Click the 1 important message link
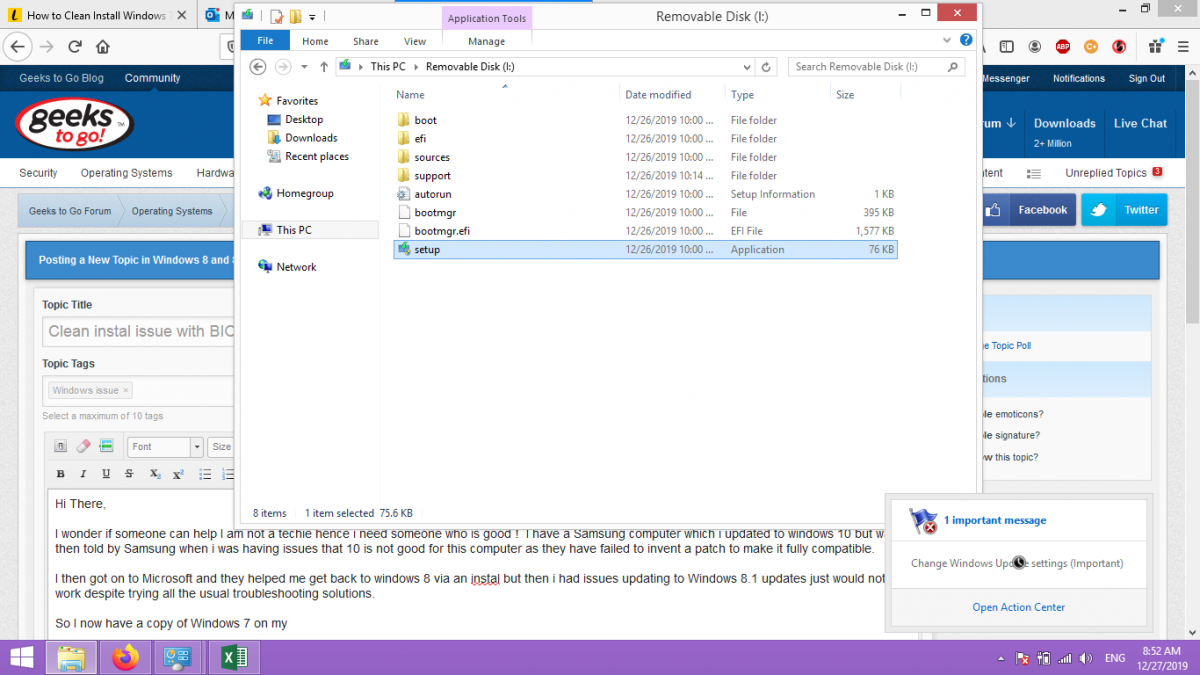The image size is (1200, 675). coord(995,520)
